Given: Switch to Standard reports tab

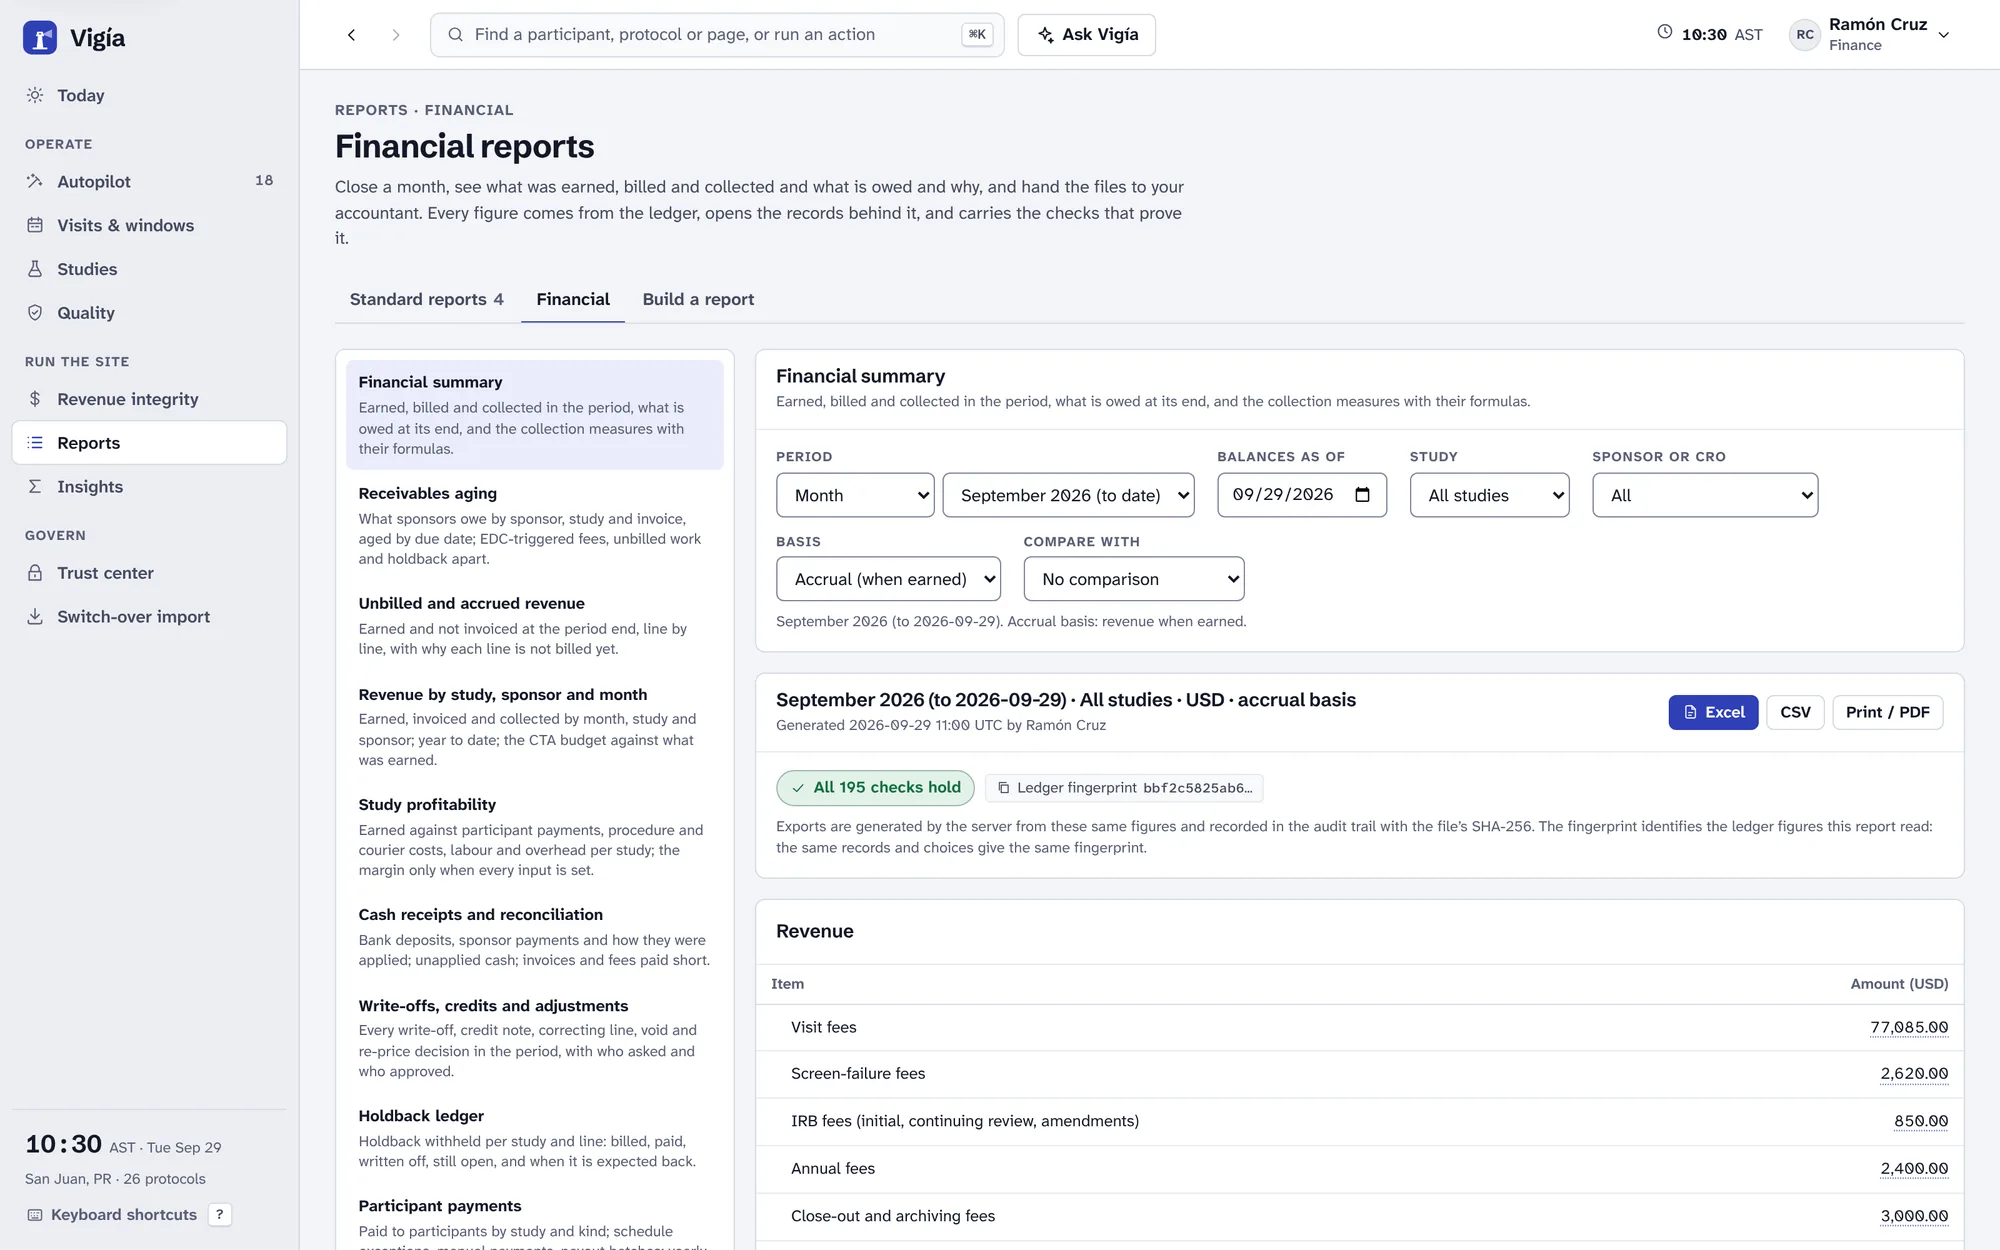Looking at the screenshot, I should [427, 300].
